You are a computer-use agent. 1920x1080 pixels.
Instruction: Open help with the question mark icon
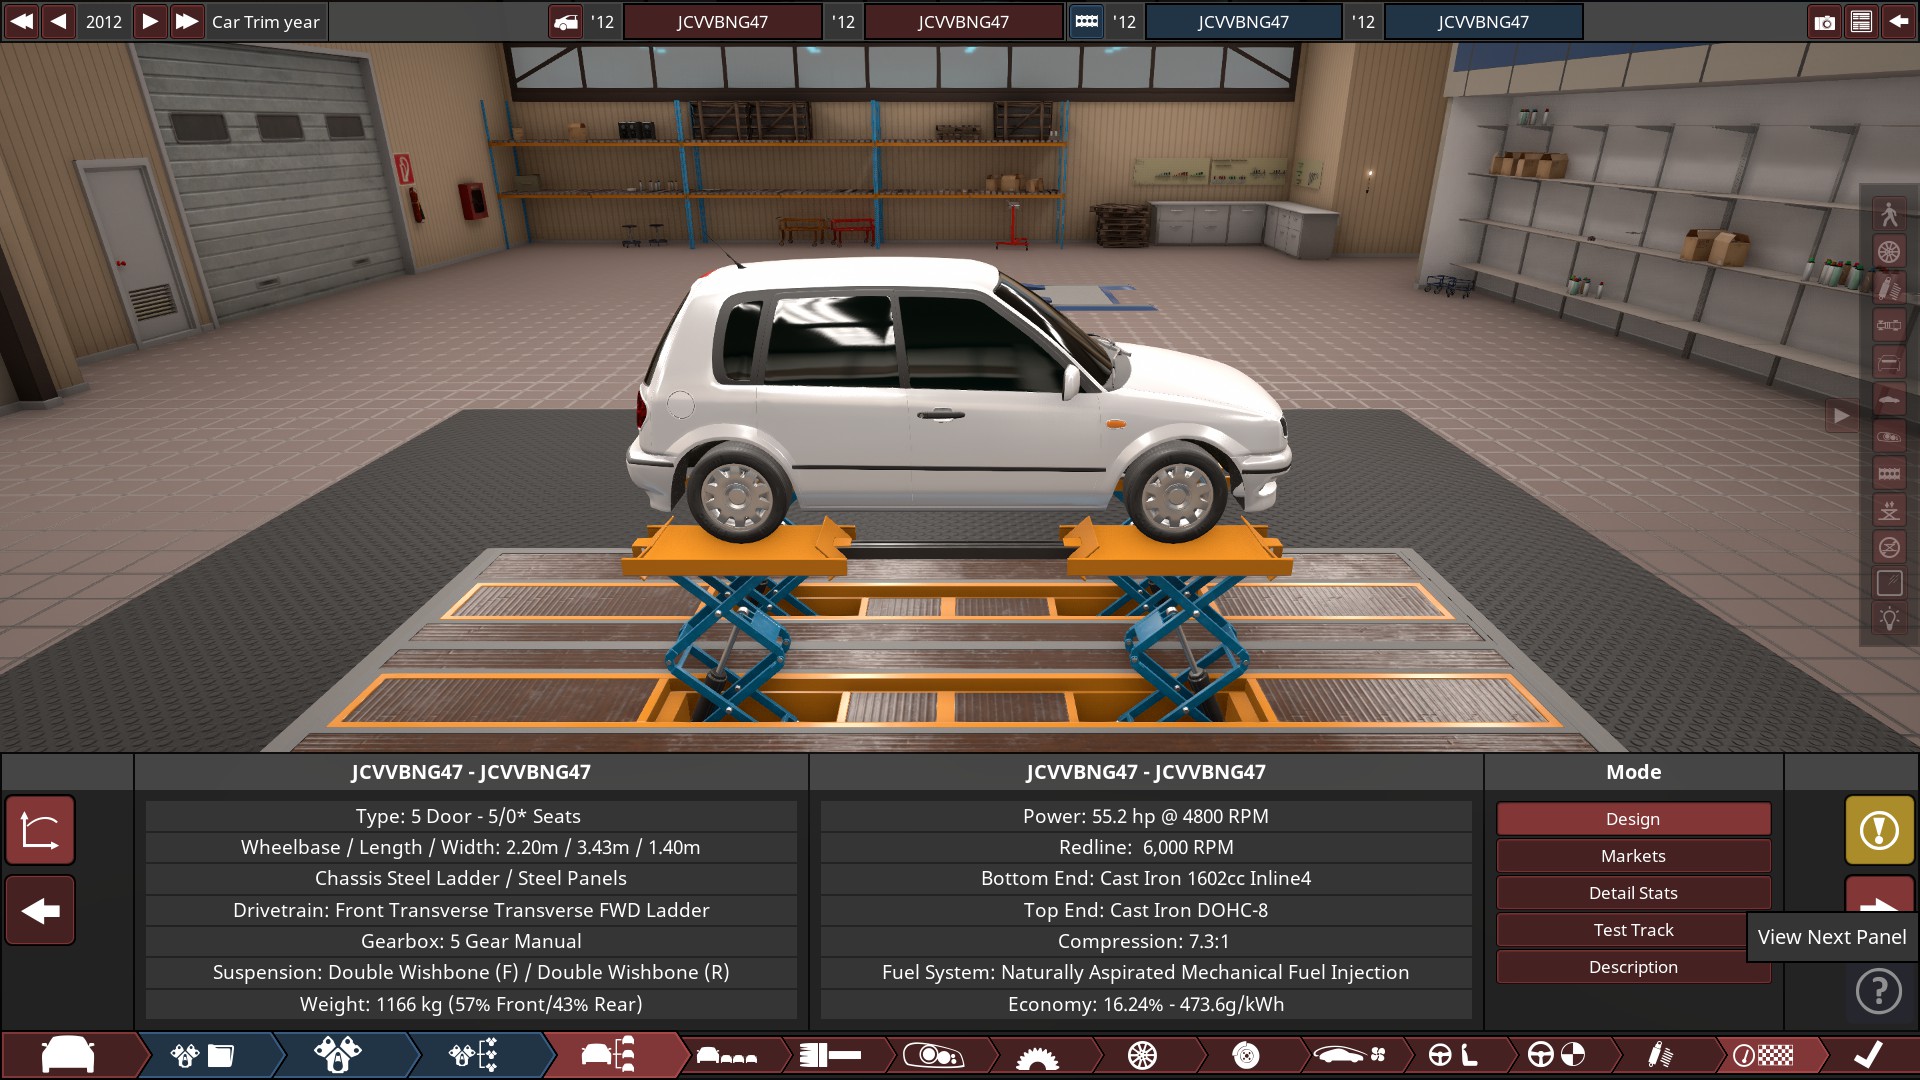point(1879,991)
